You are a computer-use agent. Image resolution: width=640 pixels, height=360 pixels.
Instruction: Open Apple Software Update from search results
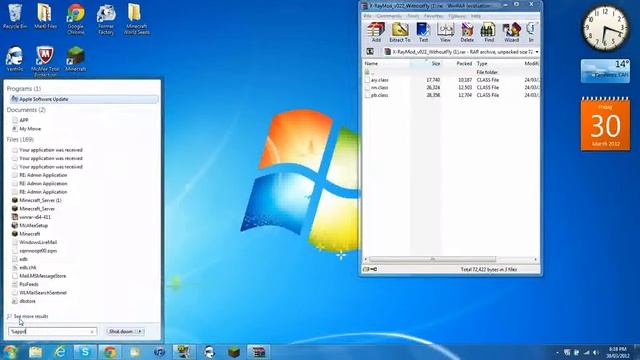tap(84, 99)
